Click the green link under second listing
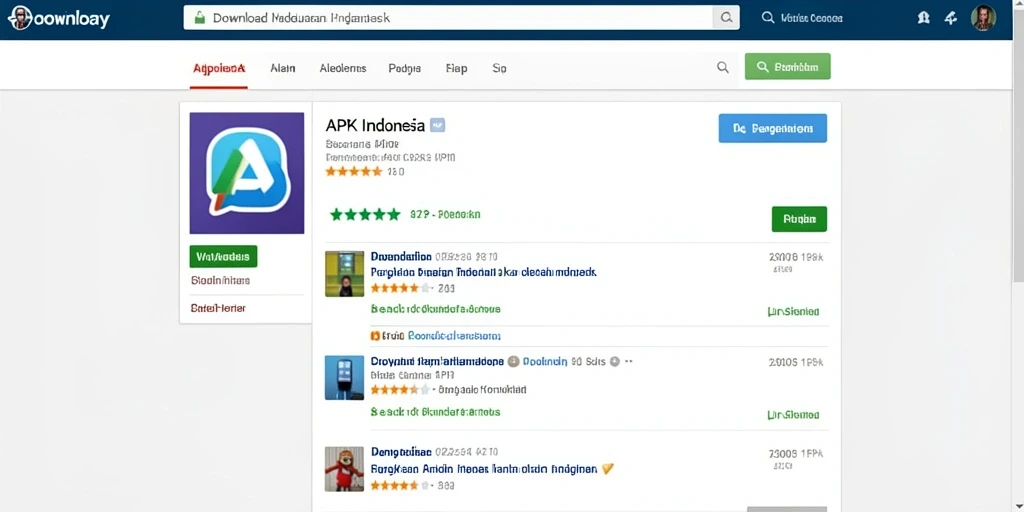 436,412
